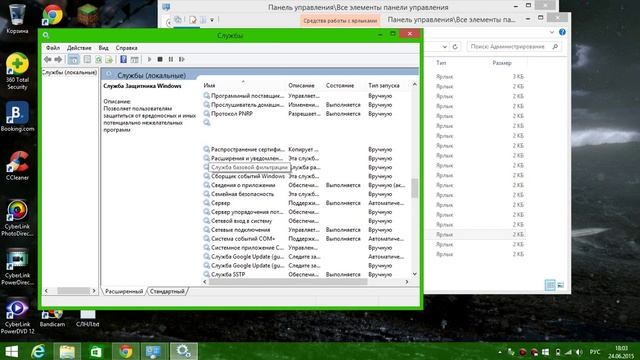This screenshot has height=360, width=640.
Task: Open the CCleaner desktop icon
Action: tap(17, 165)
